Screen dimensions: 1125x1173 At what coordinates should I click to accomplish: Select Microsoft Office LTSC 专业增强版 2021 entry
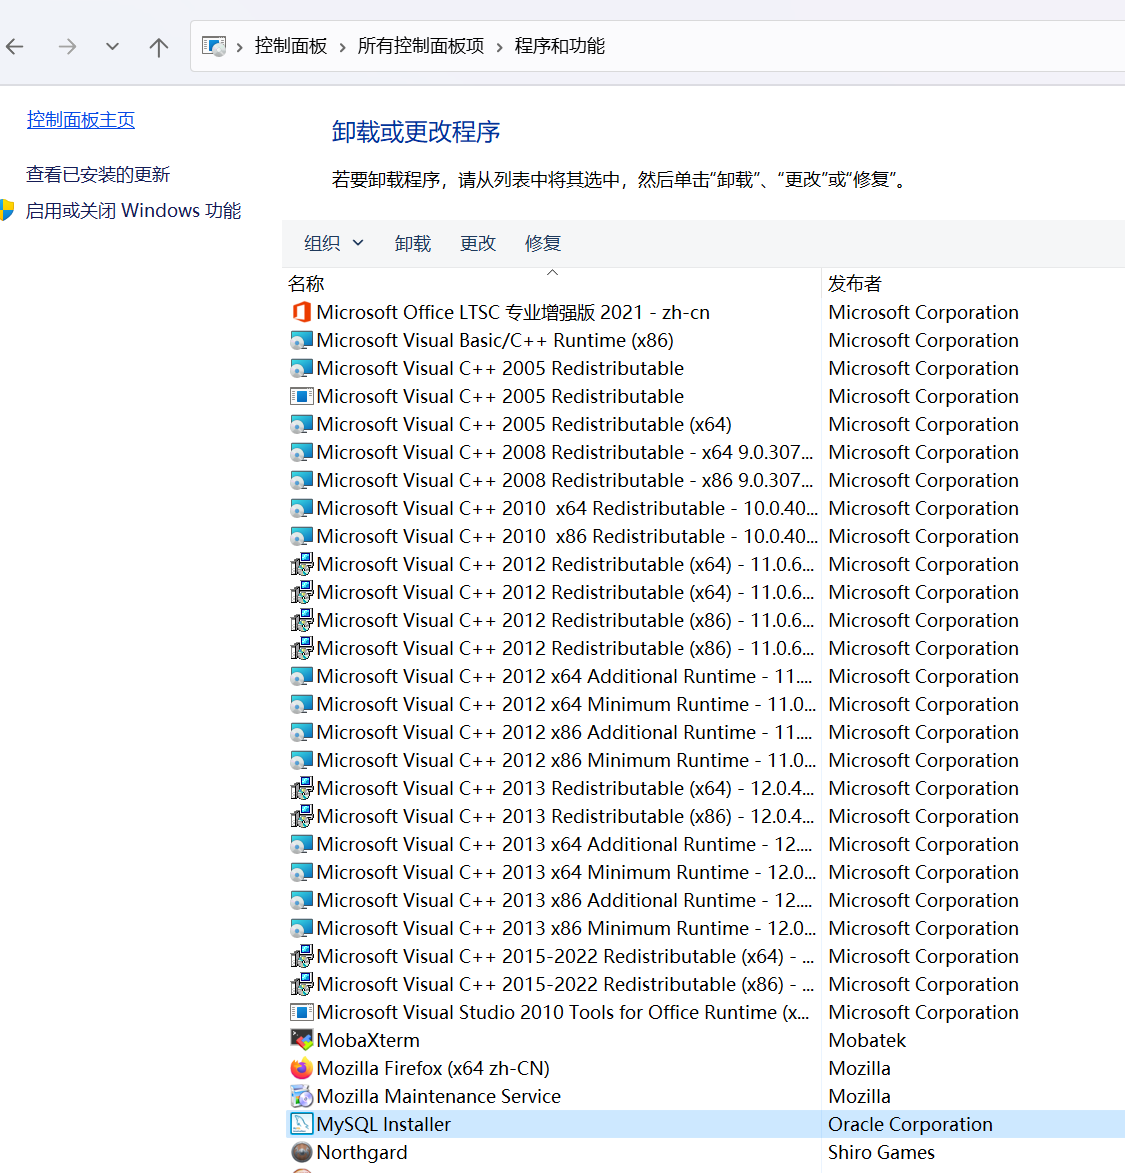click(513, 312)
